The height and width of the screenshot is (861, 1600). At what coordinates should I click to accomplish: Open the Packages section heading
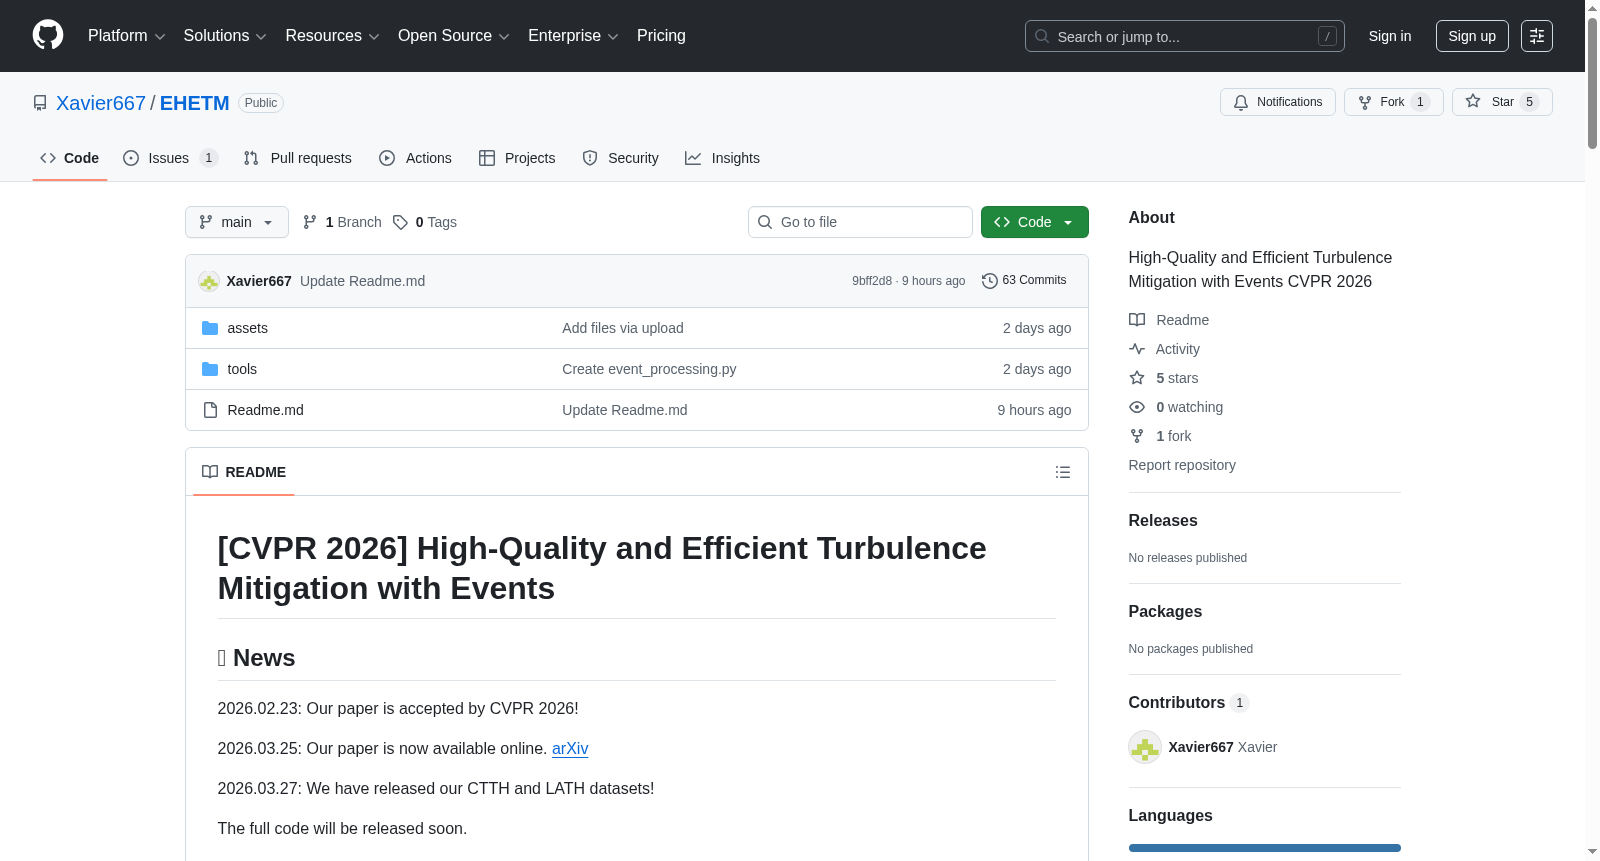point(1165,611)
